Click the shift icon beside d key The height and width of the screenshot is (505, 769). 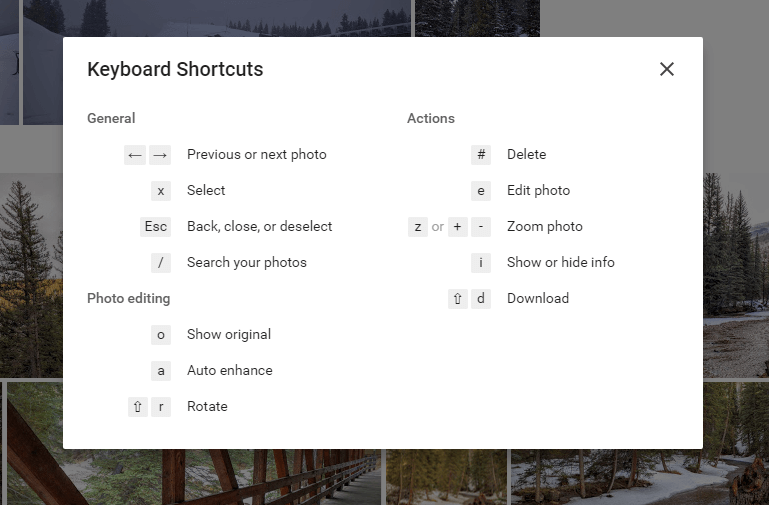click(458, 299)
